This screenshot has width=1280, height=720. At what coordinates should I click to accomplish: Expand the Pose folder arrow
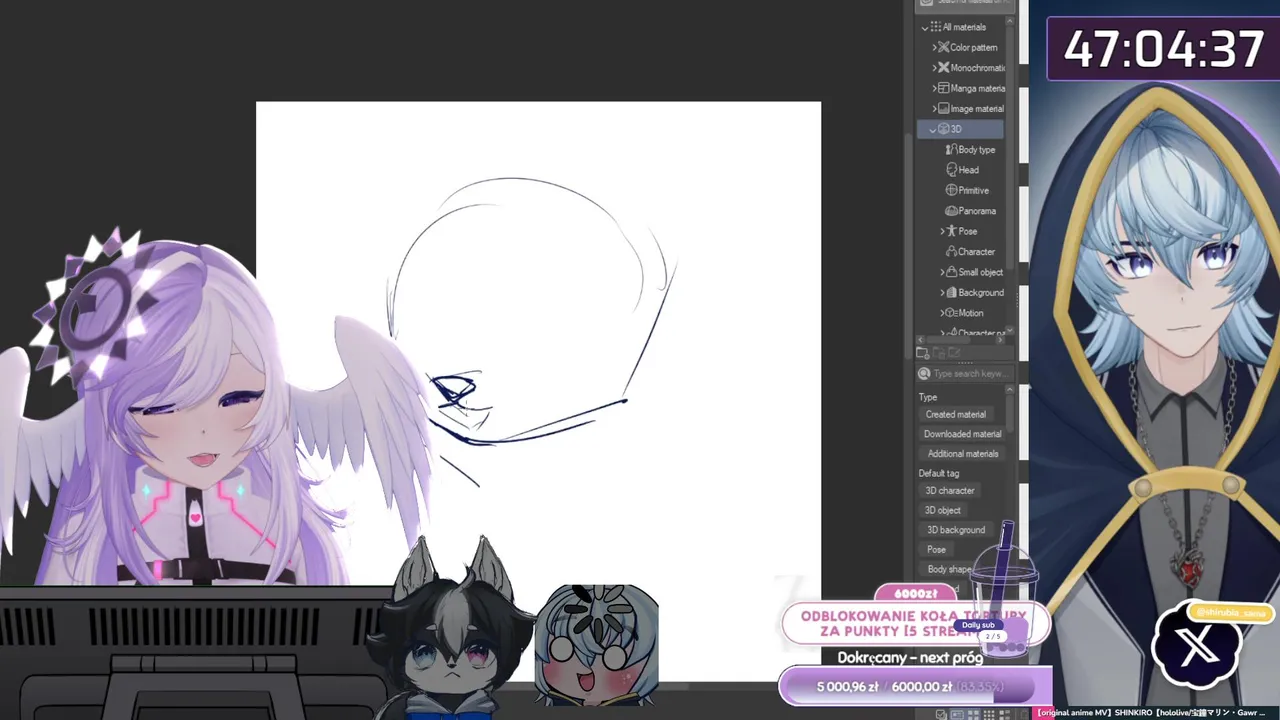tap(943, 232)
